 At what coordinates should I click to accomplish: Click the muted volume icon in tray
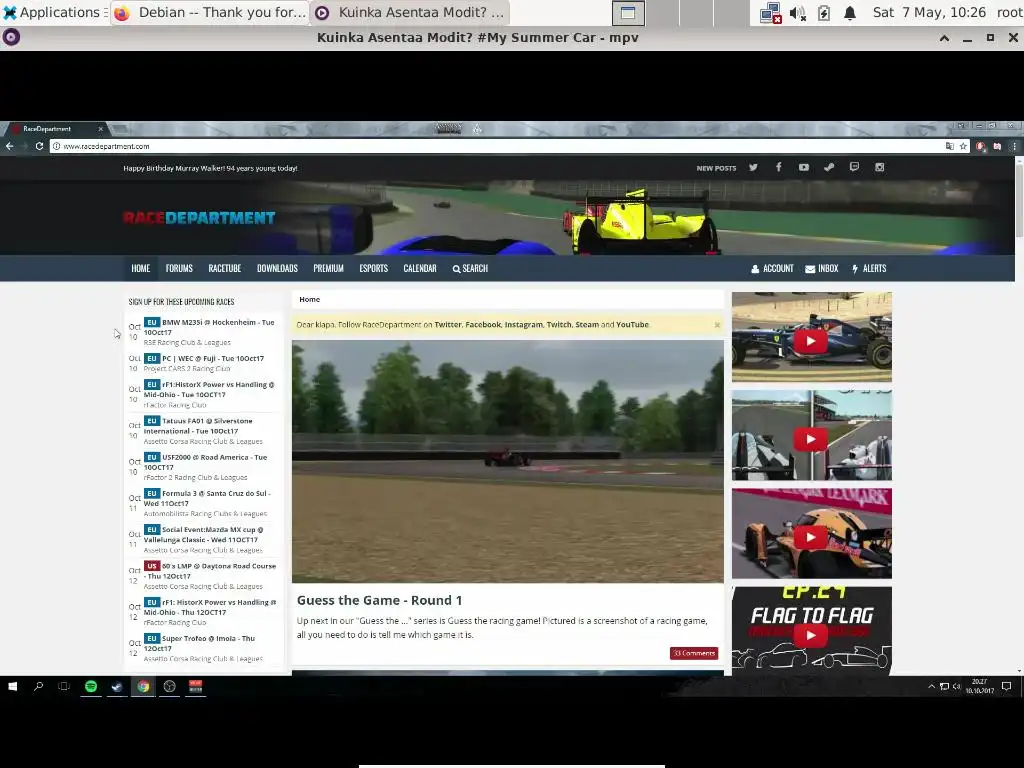pyautogui.click(x=797, y=12)
